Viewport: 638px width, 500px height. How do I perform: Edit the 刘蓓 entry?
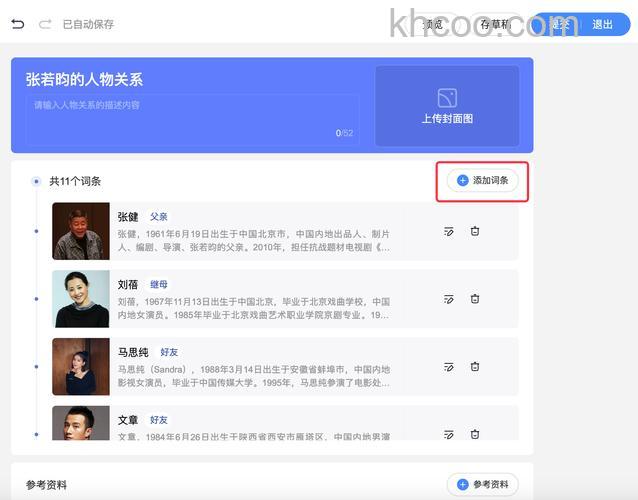coord(449,299)
